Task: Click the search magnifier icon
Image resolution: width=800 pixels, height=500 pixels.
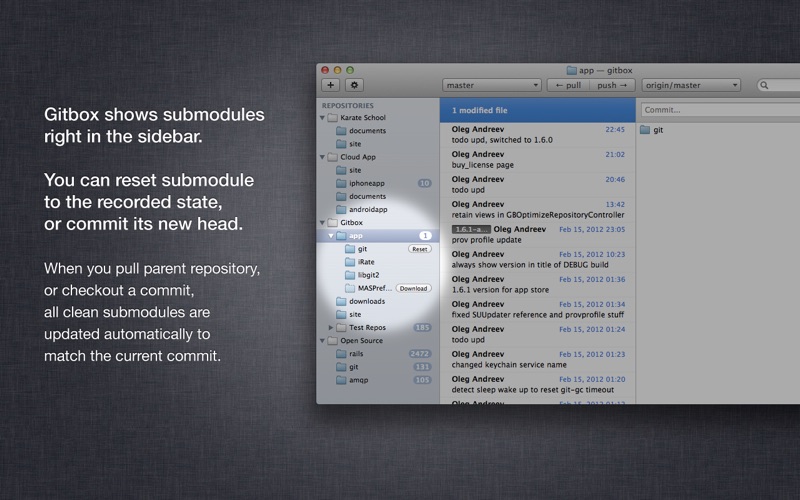Action: [766, 86]
